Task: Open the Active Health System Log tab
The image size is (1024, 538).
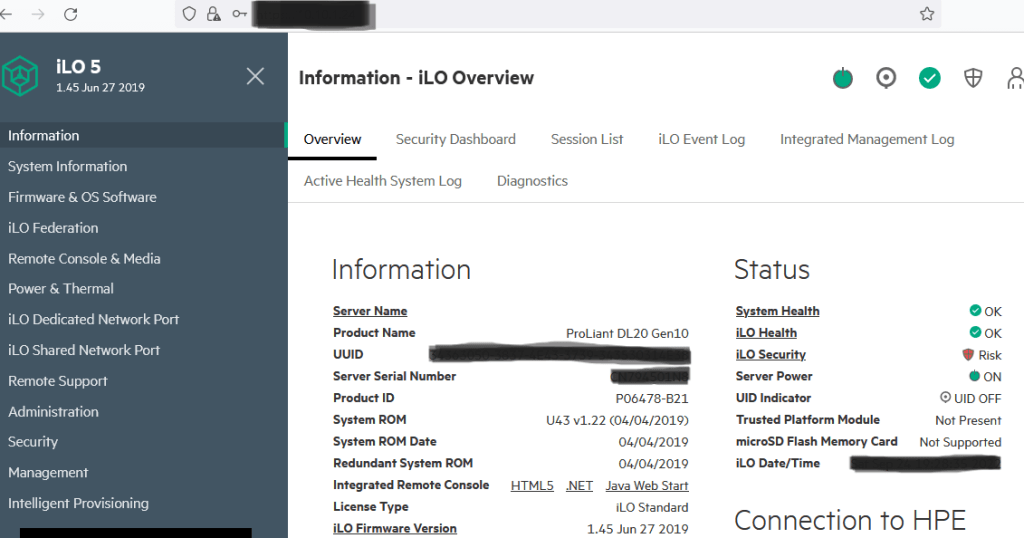Action: [383, 181]
